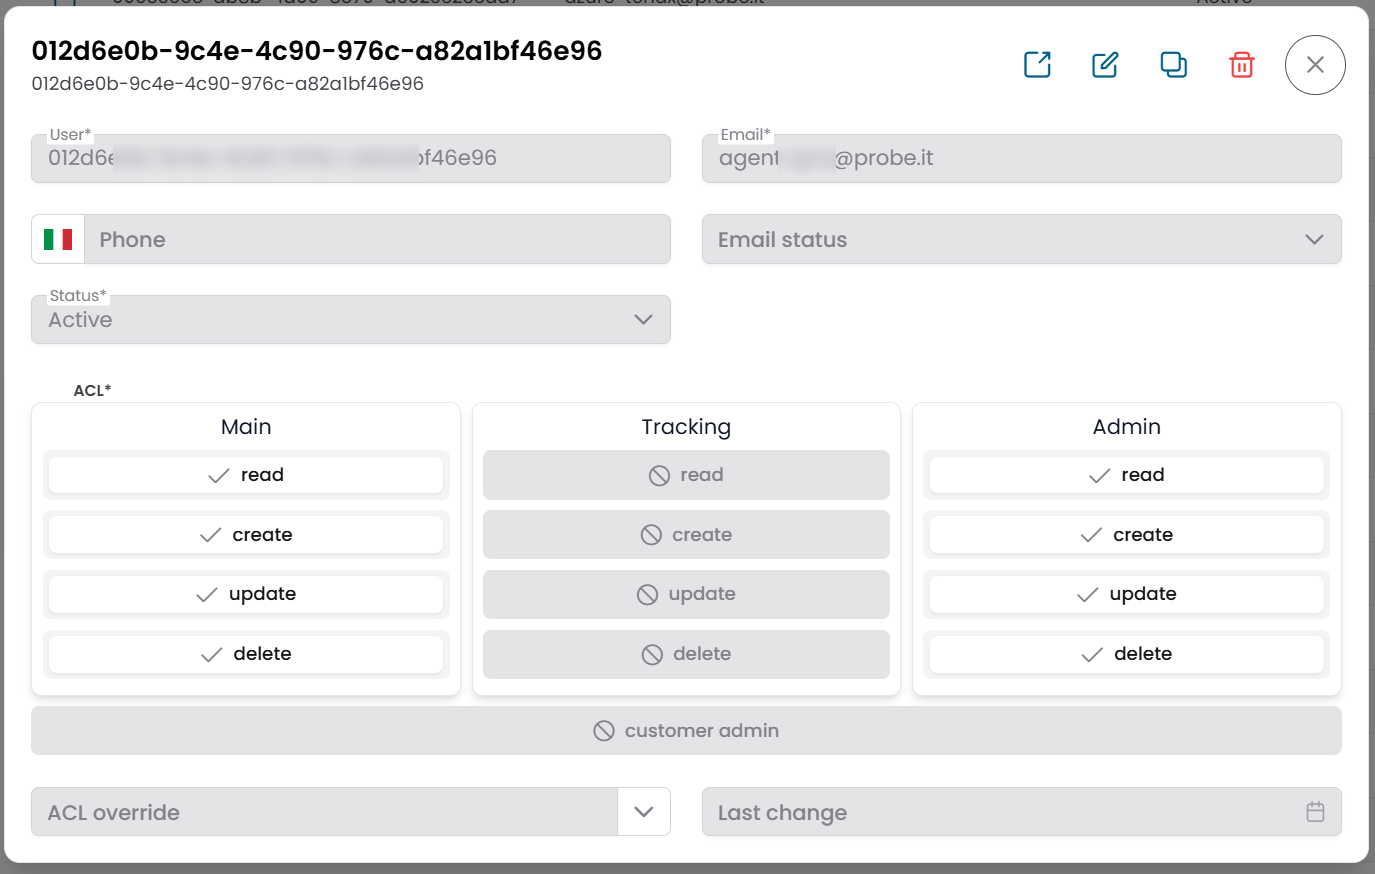The height and width of the screenshot is (874, 1375).
Task: Enable Tracking update permission
Action: pyautogui.click(x=686, y=594)
